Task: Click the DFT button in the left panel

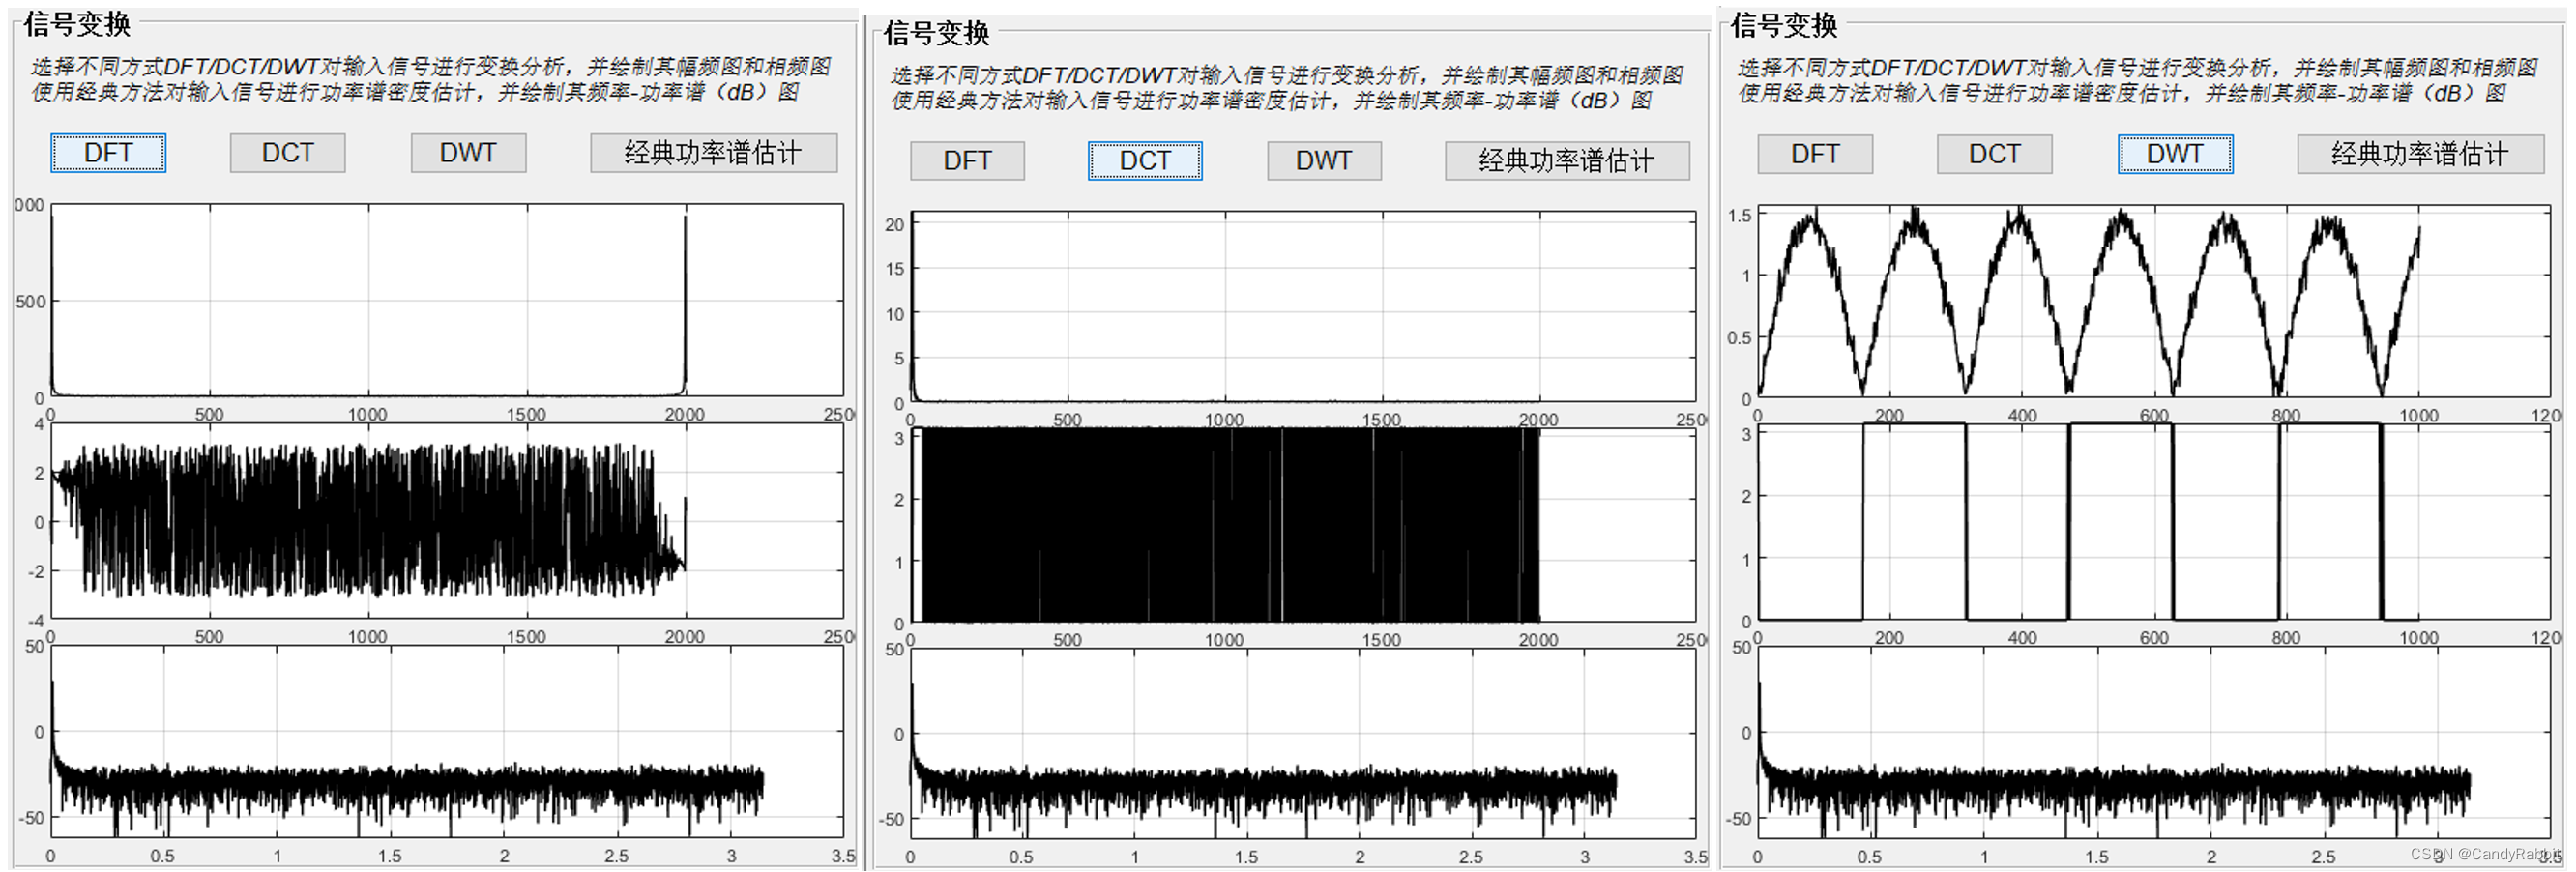Action: 108,152
